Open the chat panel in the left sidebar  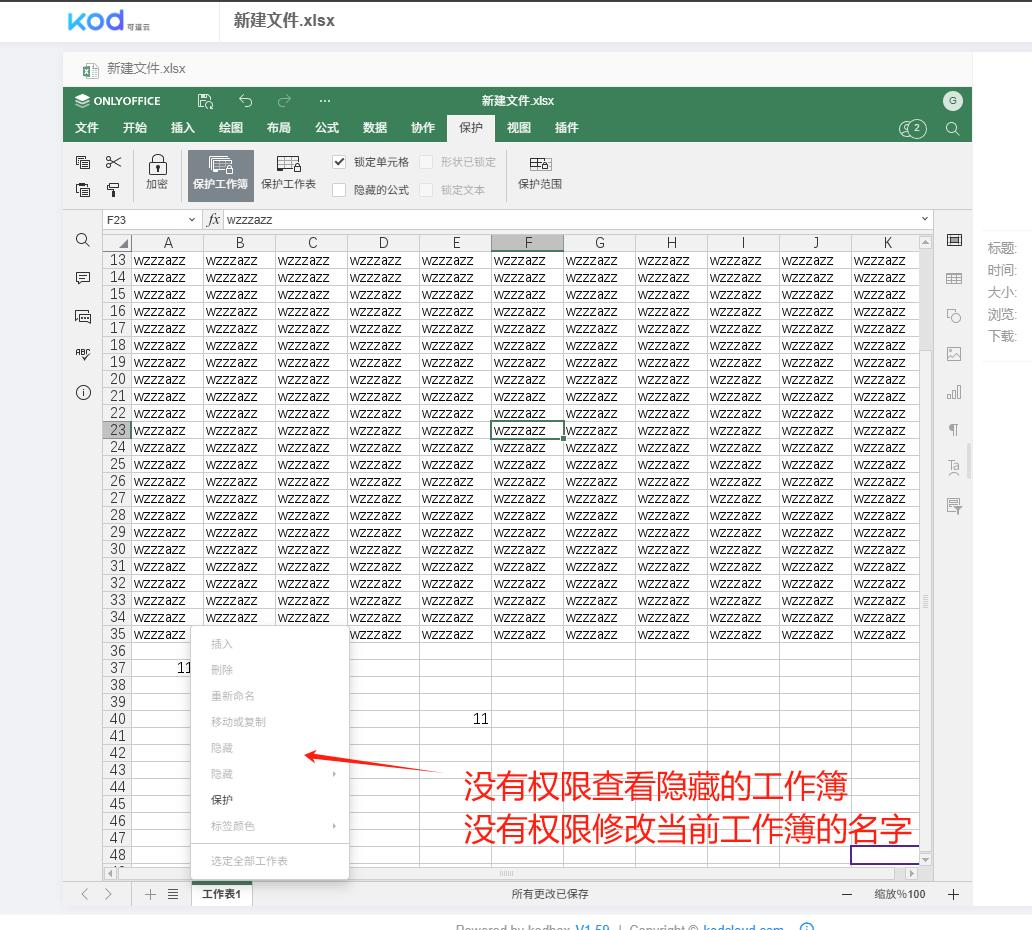pos(83,317)
